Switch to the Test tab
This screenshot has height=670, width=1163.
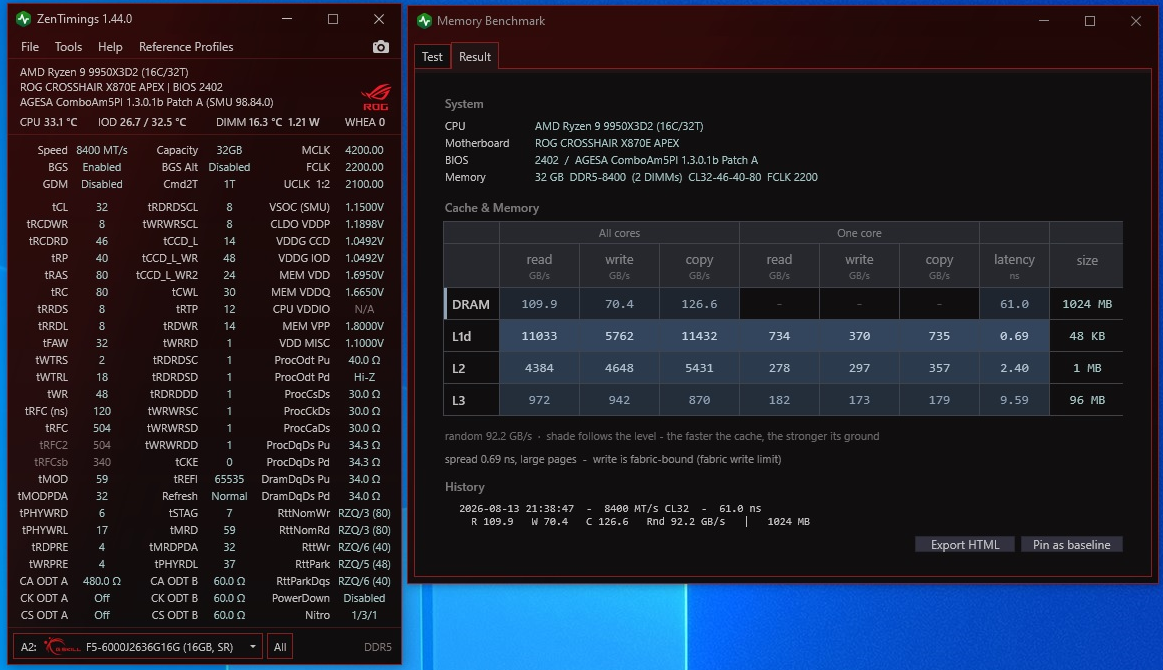click(432, 56)
